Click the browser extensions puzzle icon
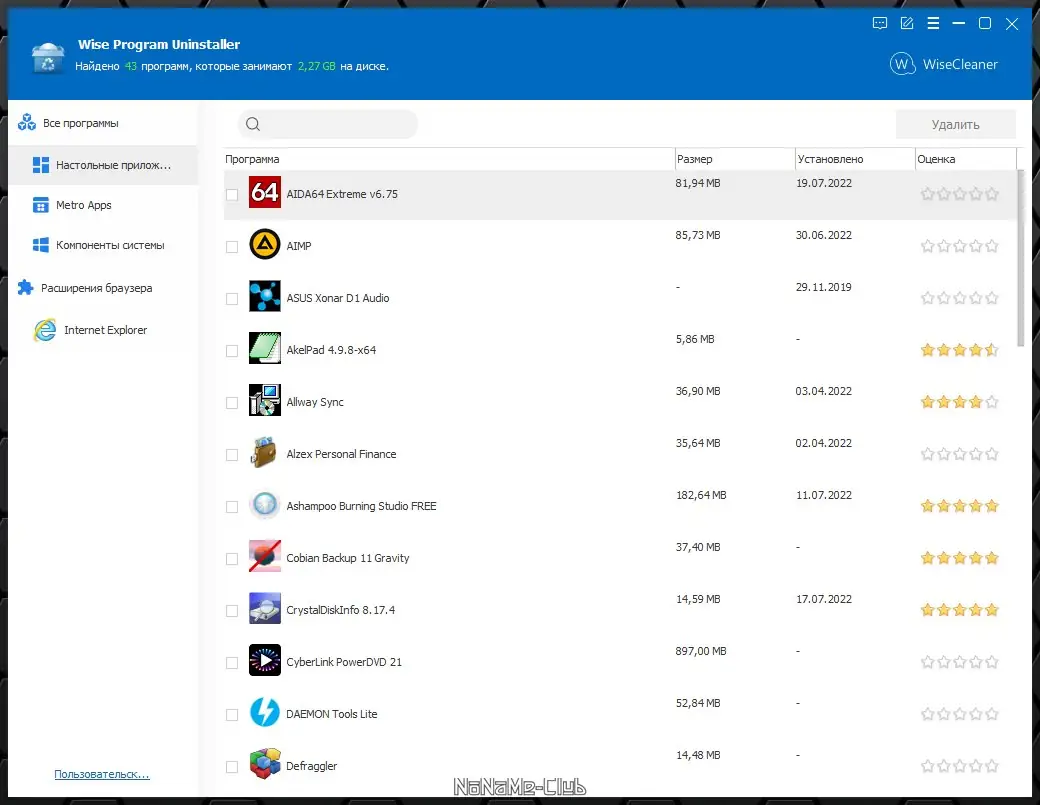1040x805 pixels. coord(25,288)
